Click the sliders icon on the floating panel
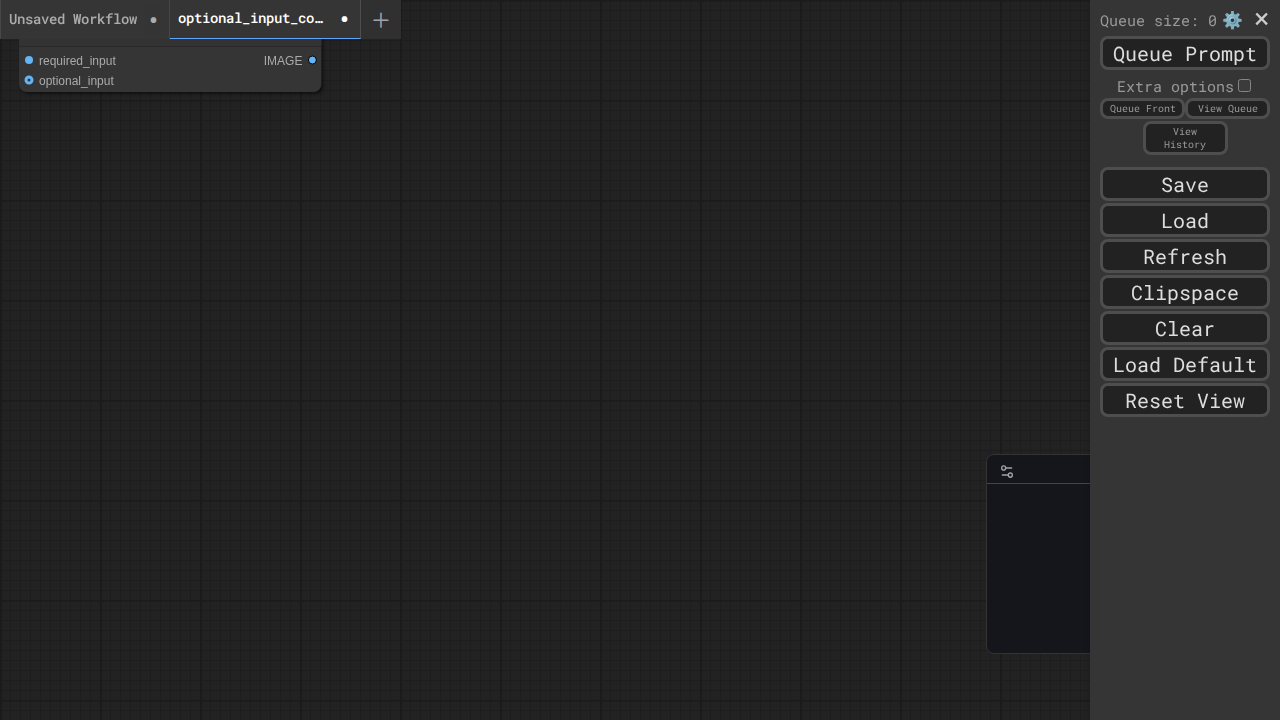The image size is (1280, 720). (1007, 471)
